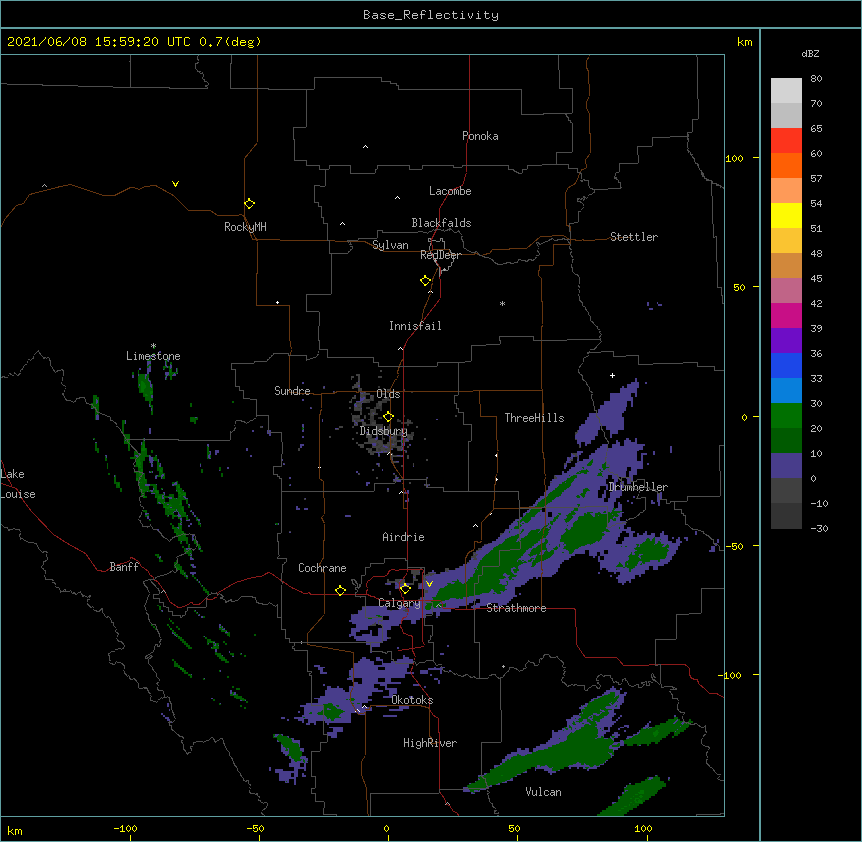
Task: Click the Blackfalds town label
Action: (x=441, y=223)
